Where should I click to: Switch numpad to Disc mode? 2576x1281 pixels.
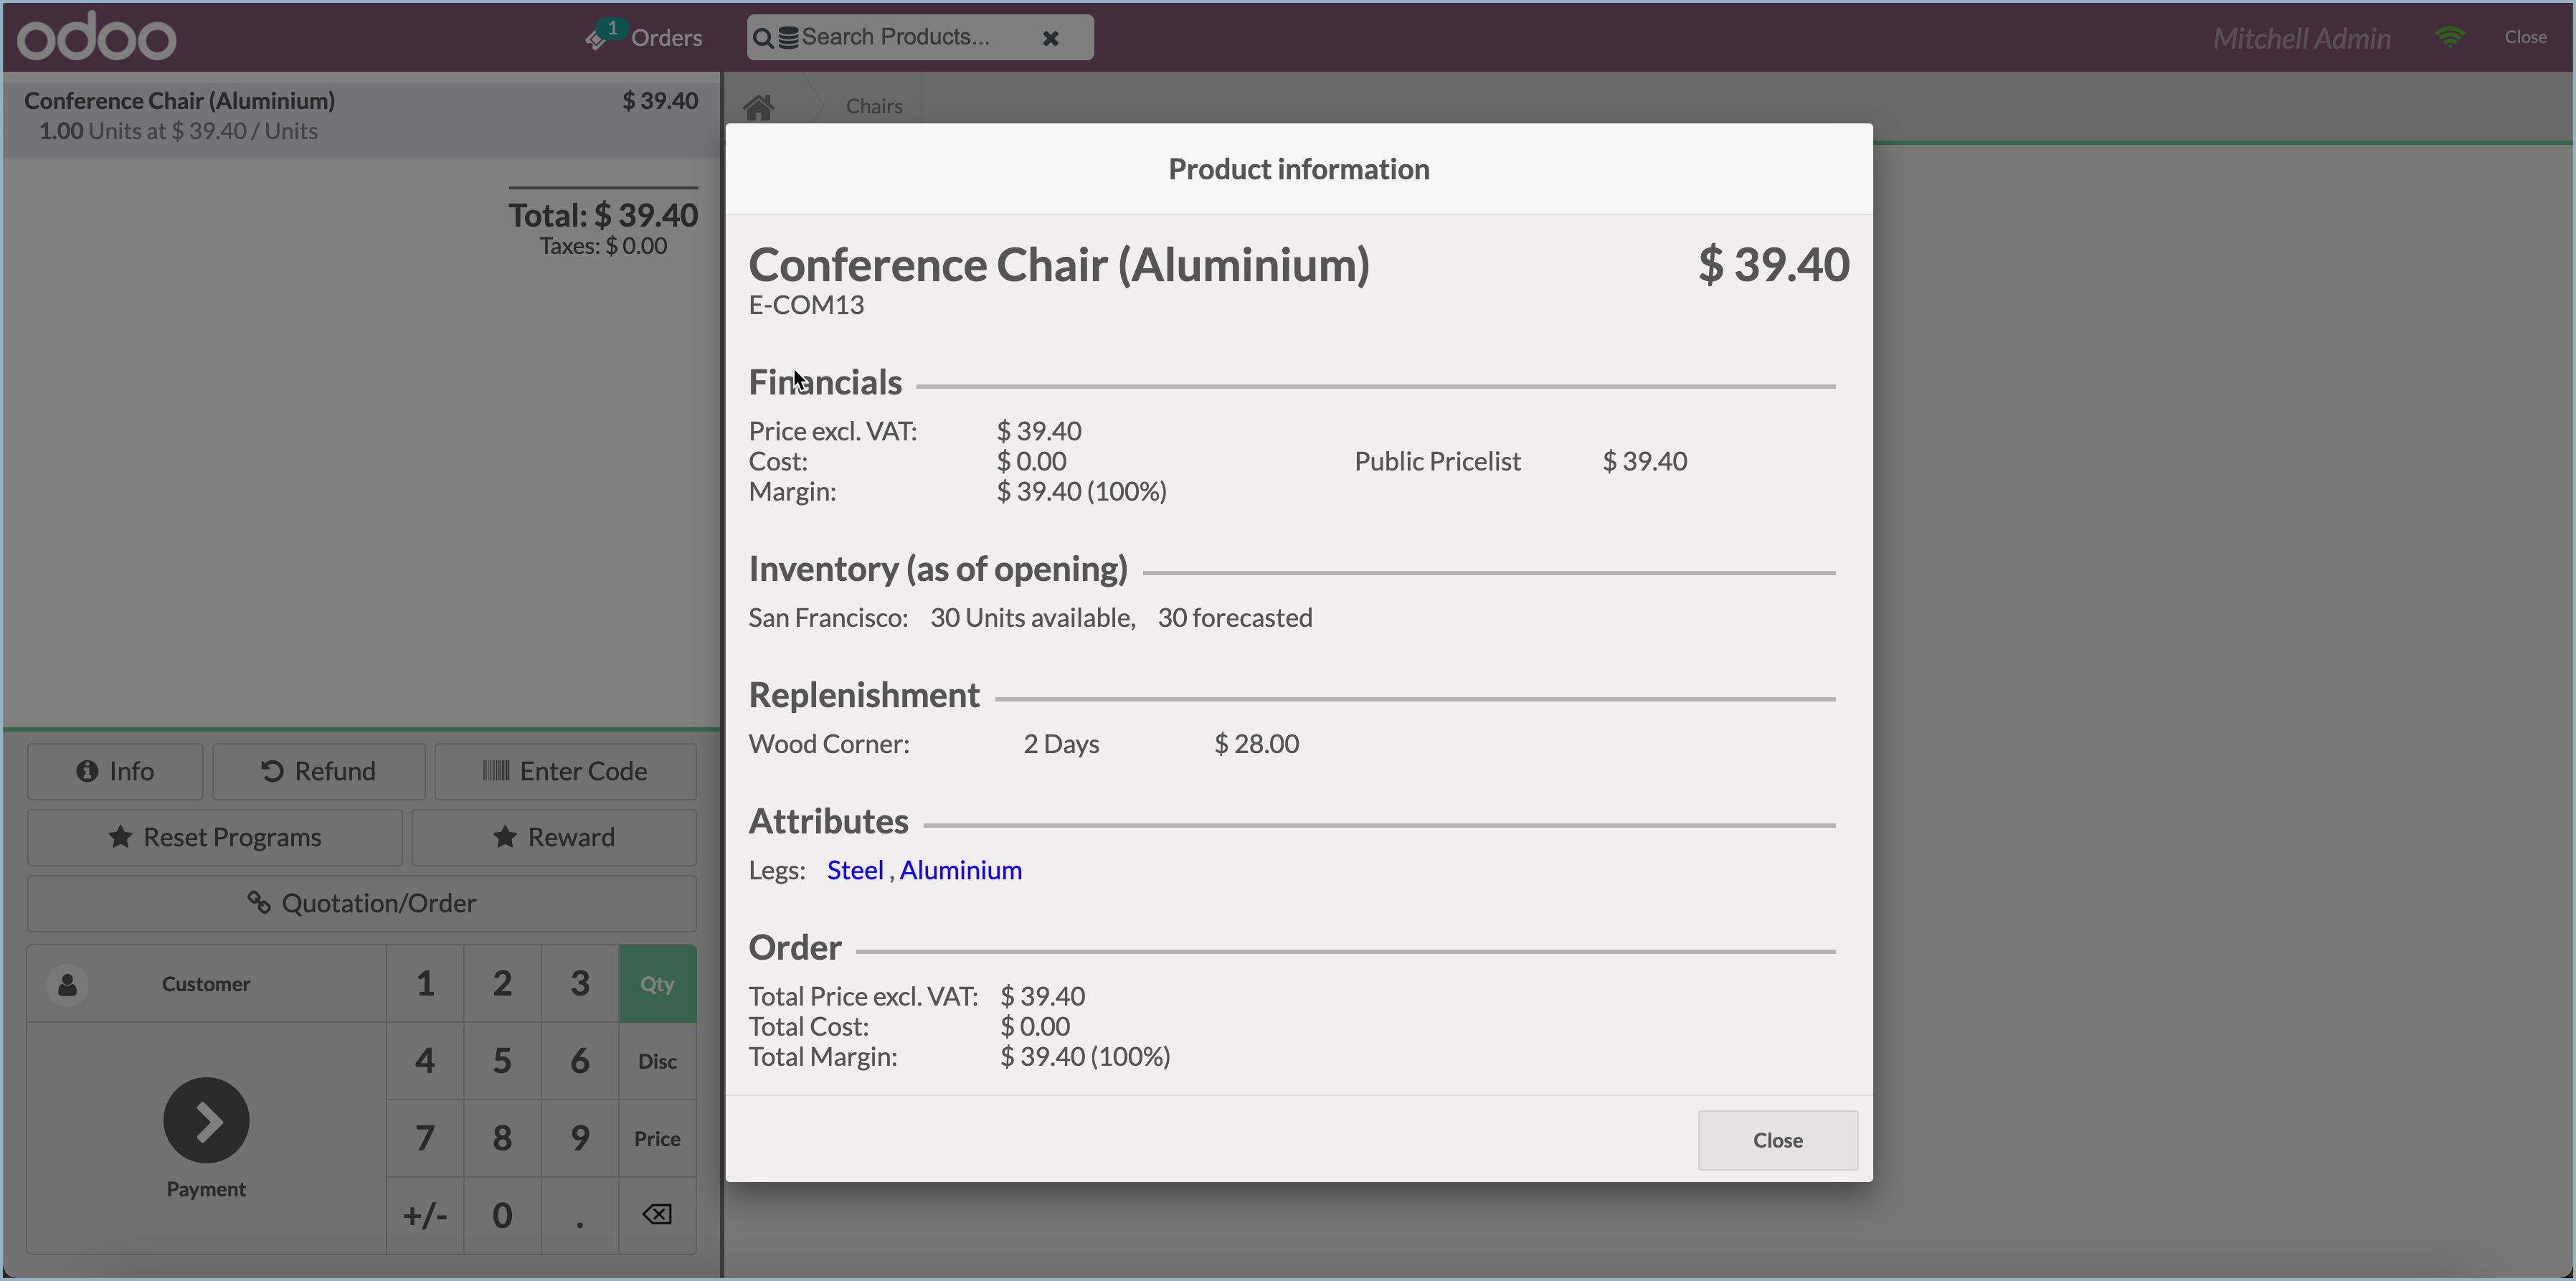[657, 1062]
